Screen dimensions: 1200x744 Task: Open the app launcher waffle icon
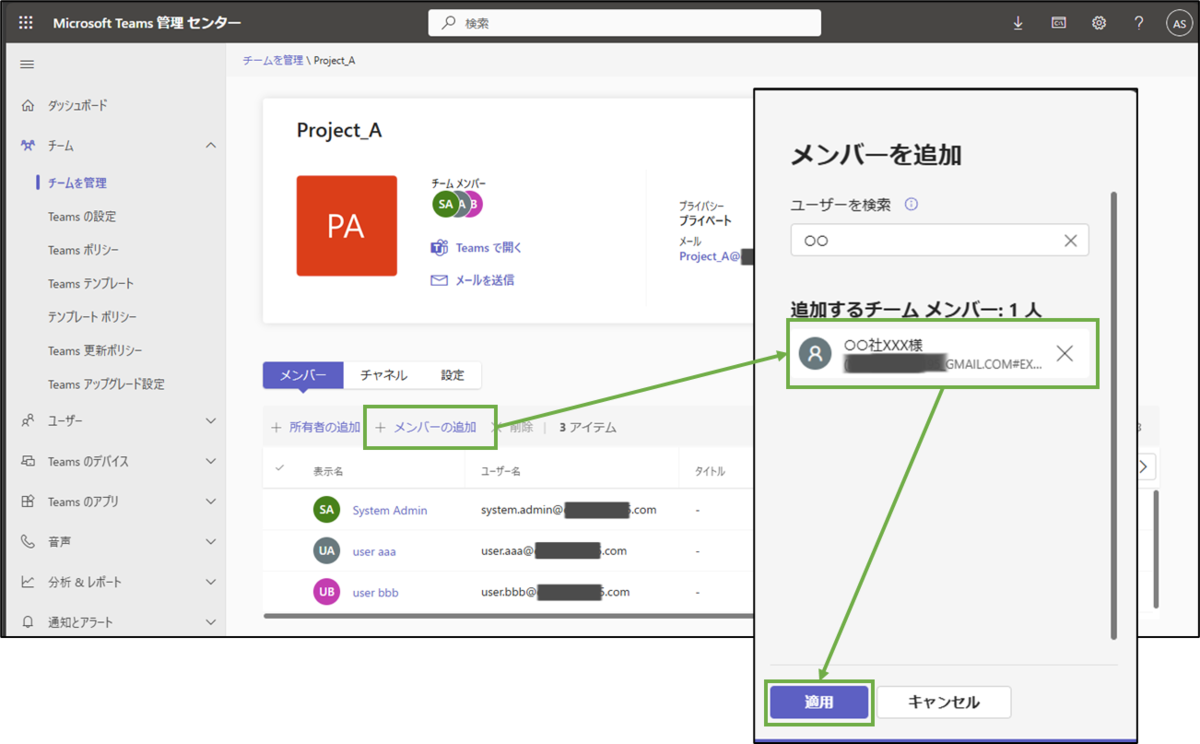point(26,22)
